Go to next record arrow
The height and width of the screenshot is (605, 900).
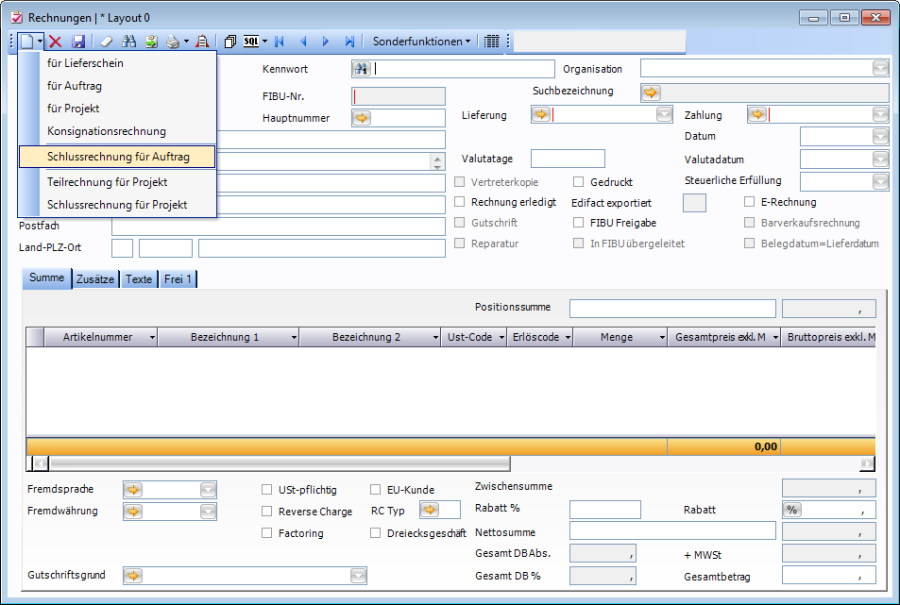point(326,42)
